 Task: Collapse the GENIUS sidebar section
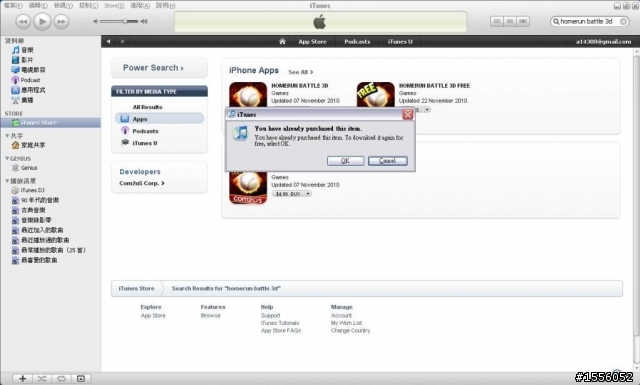pyautogui.click(x=7, y=158)
